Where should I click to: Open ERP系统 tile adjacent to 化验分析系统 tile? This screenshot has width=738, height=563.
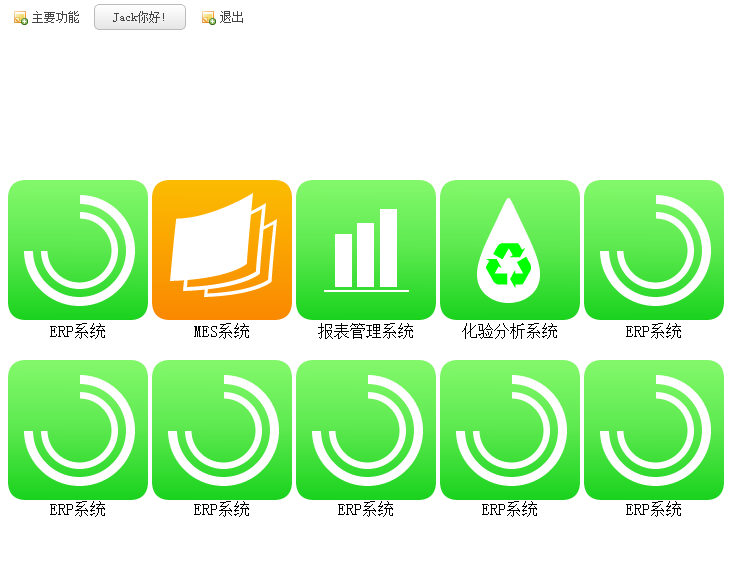654,250
